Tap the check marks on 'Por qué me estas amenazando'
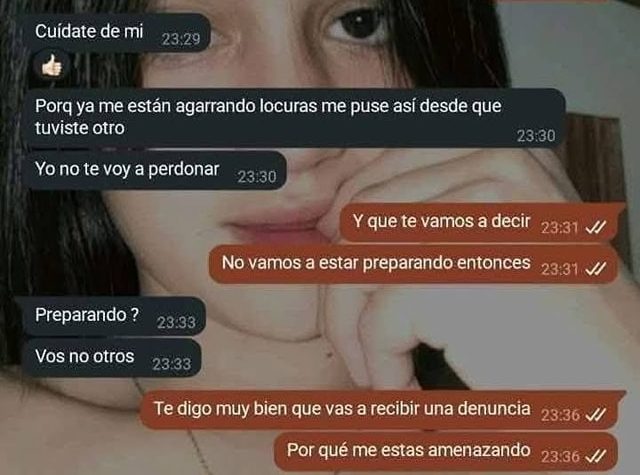Image resolution: width=640 pixels, height=475 pixels. tap(596, 457)
